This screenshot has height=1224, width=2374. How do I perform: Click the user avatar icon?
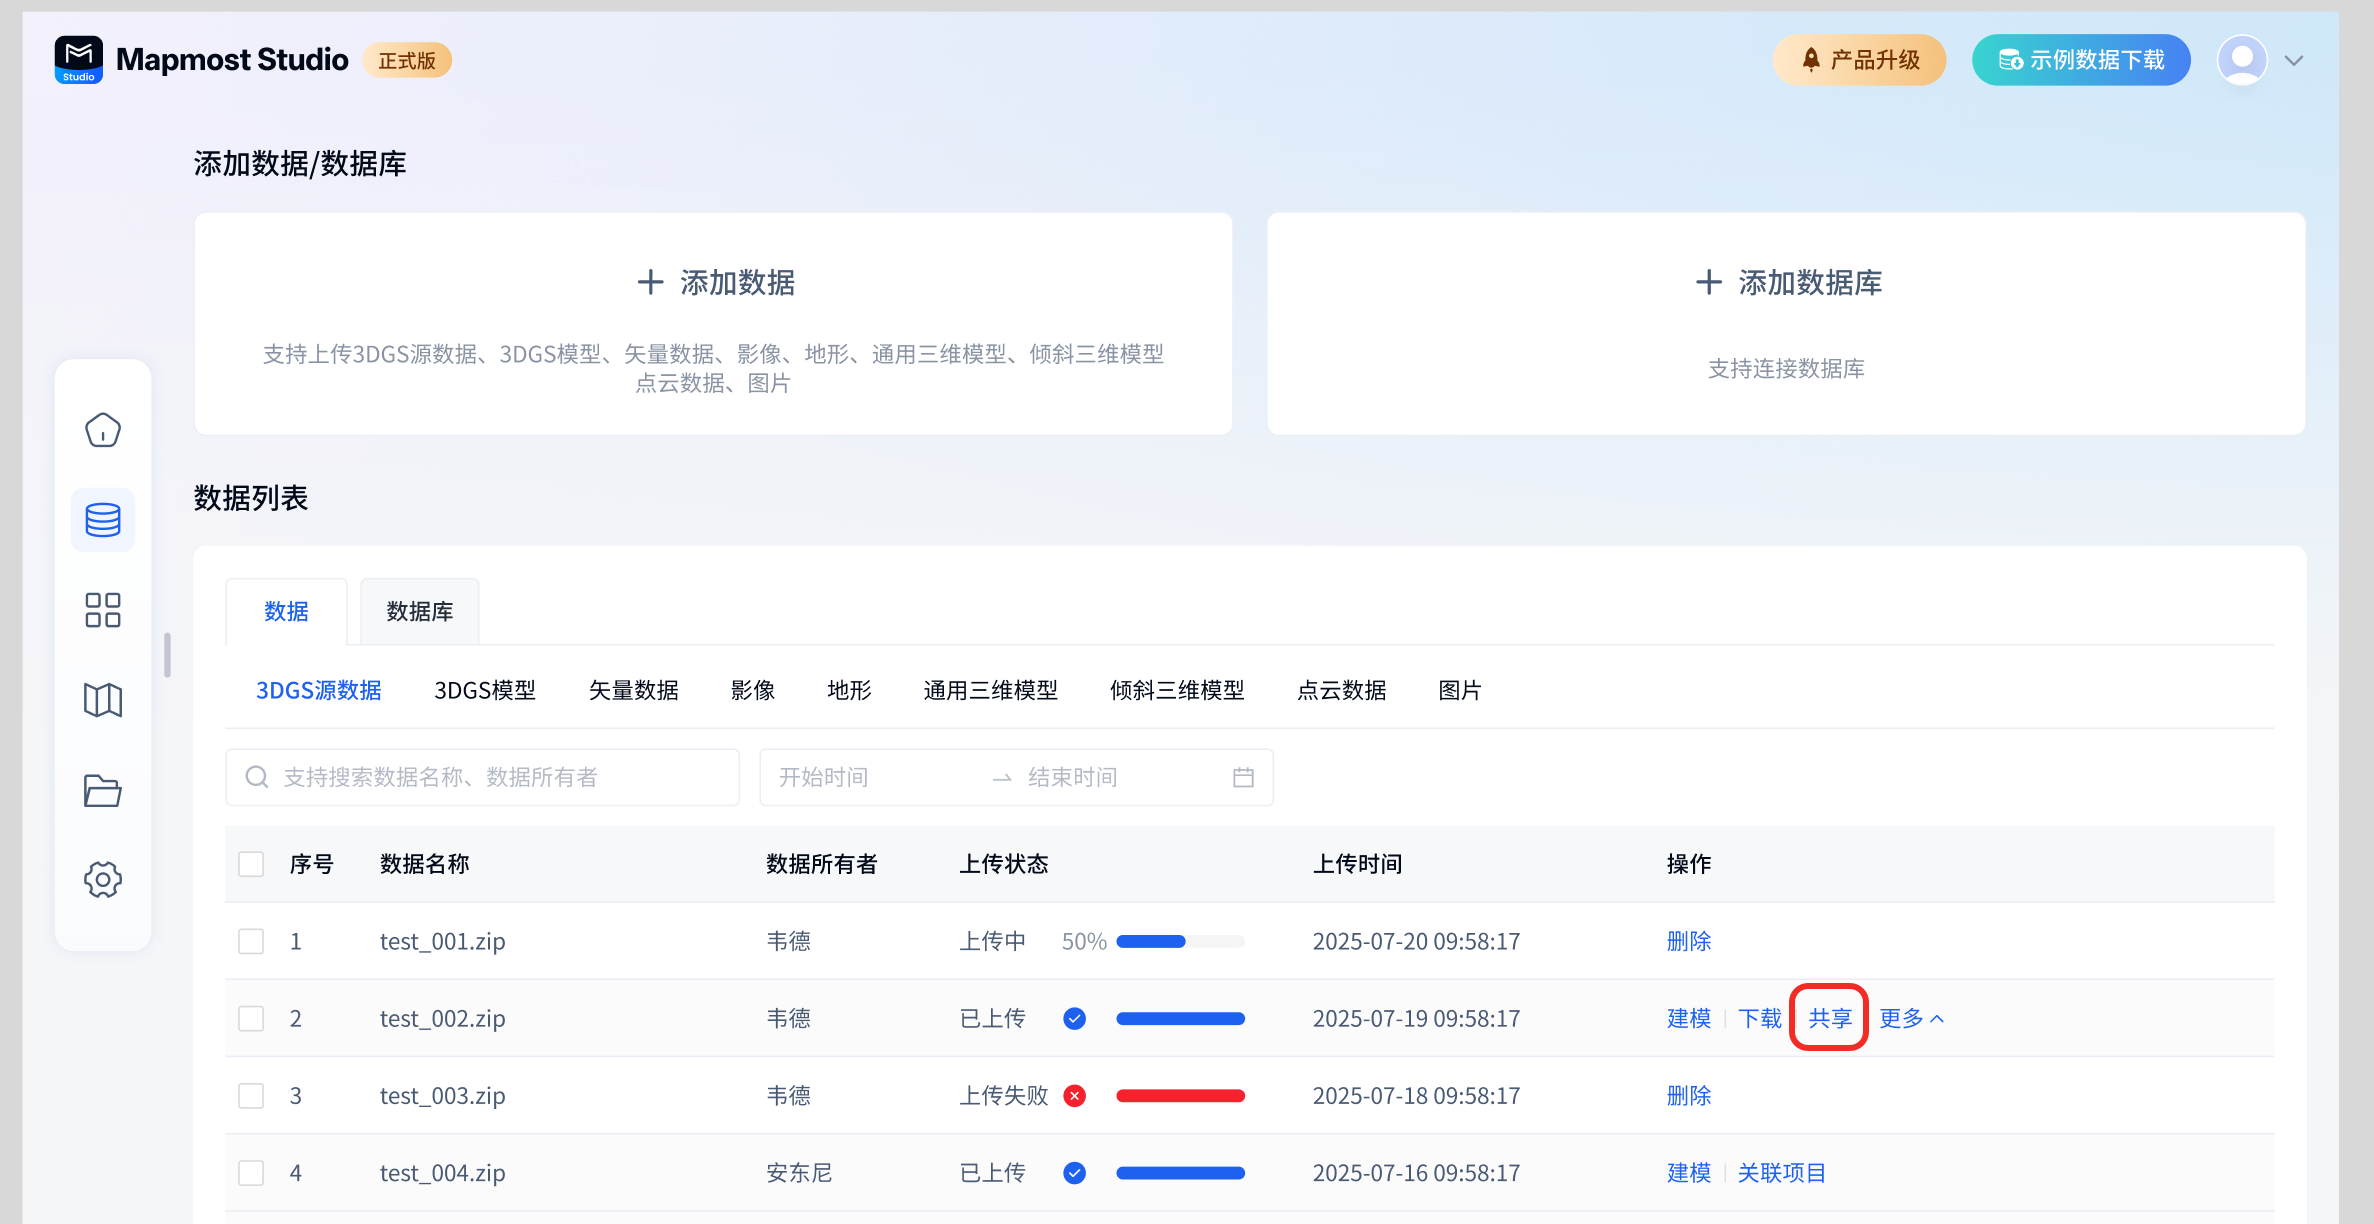coord(2242,60)
